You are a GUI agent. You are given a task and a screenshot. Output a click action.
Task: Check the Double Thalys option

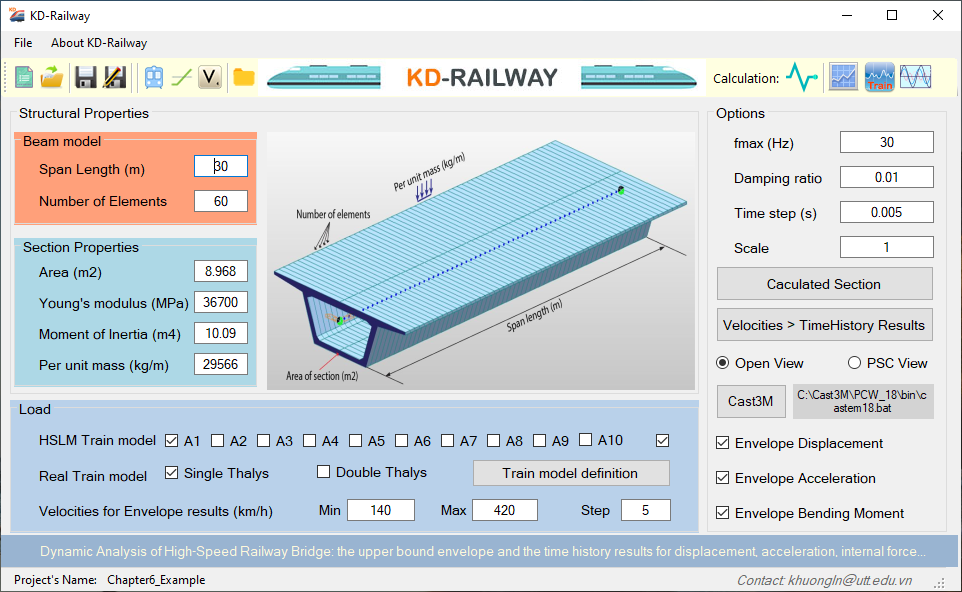click(323, 472)
